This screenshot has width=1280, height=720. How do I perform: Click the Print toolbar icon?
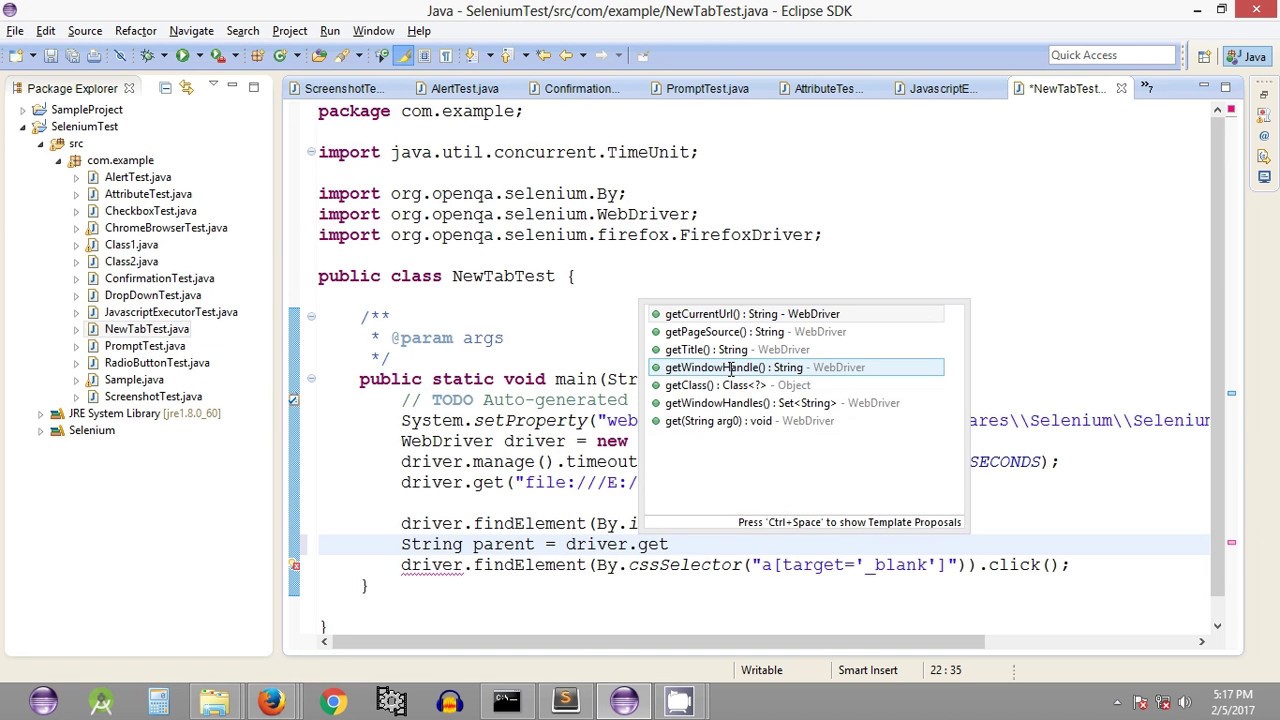pos(94,55)
